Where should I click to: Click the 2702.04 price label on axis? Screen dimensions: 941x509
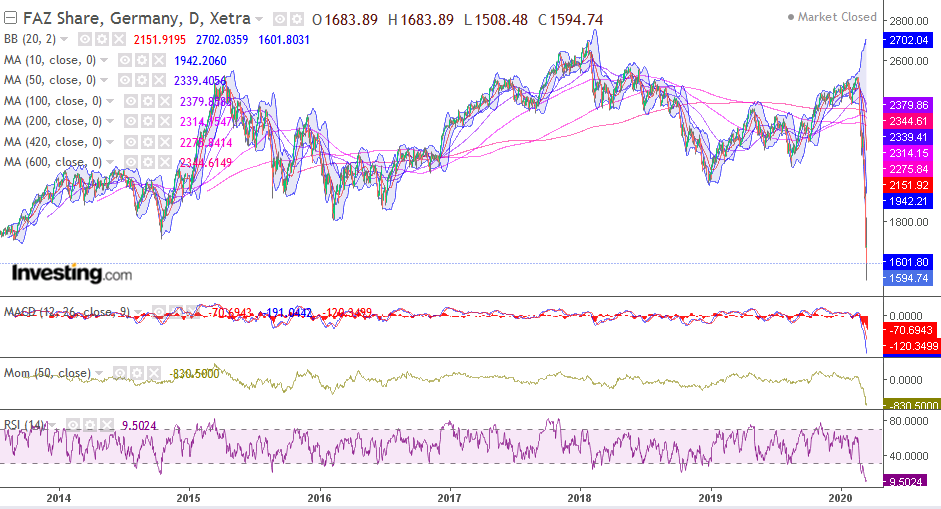coord(909,40)
